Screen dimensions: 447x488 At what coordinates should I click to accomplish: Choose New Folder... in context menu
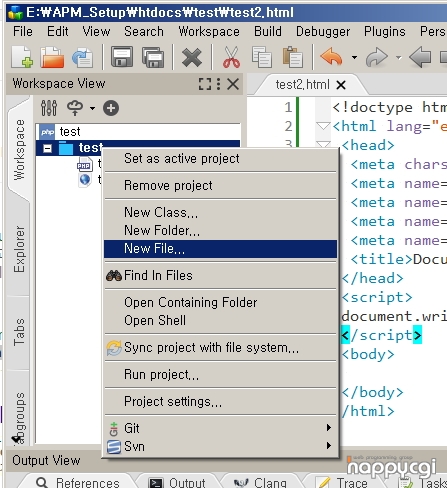(x=220, y=230)
